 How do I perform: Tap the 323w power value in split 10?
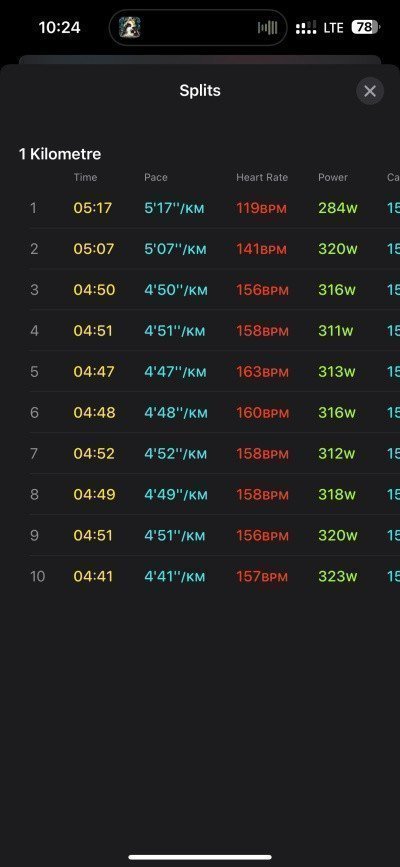pos(337,576)
